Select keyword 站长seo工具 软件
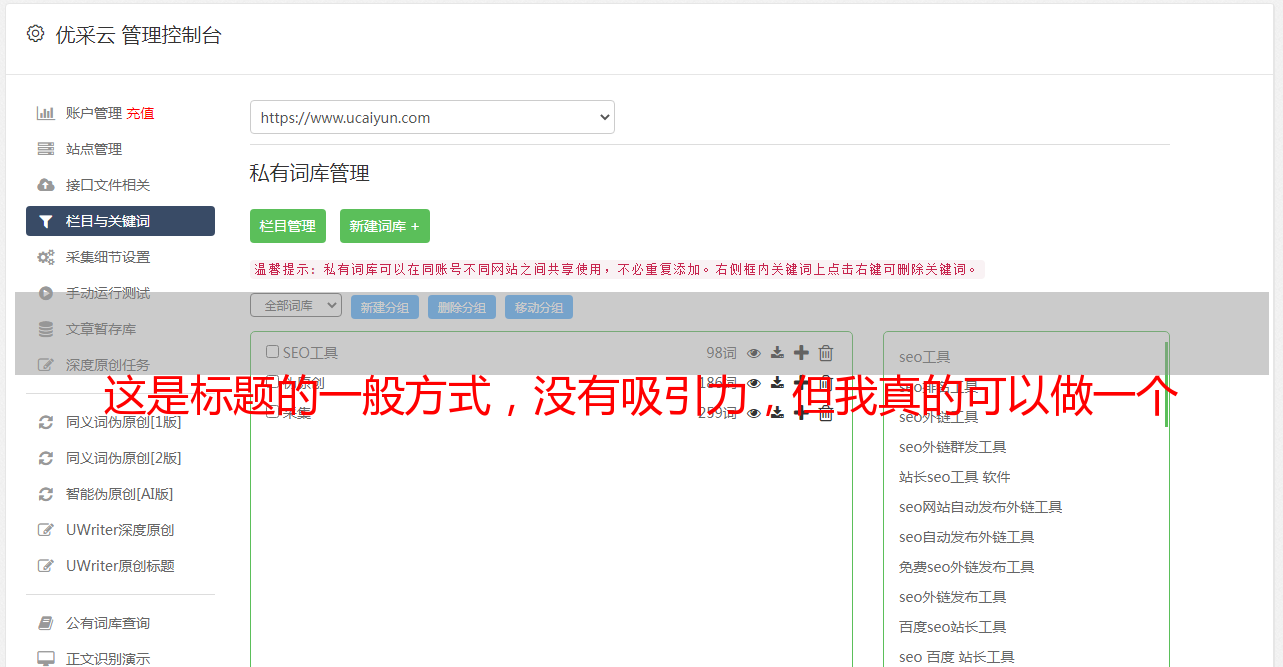 [955, 477]
